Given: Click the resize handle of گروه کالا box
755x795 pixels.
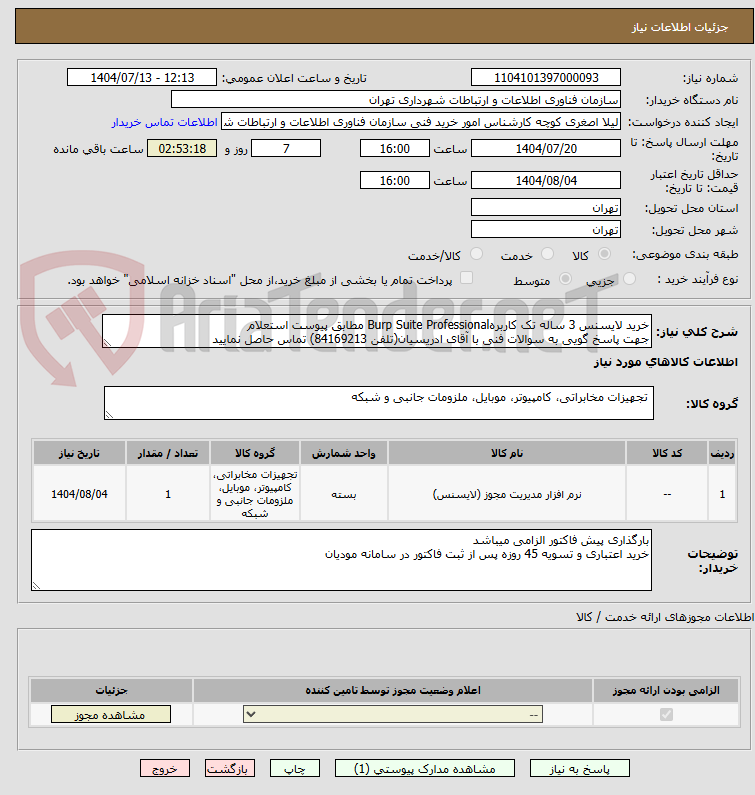Looking at the screenshot, I should [x=110, y=415].
